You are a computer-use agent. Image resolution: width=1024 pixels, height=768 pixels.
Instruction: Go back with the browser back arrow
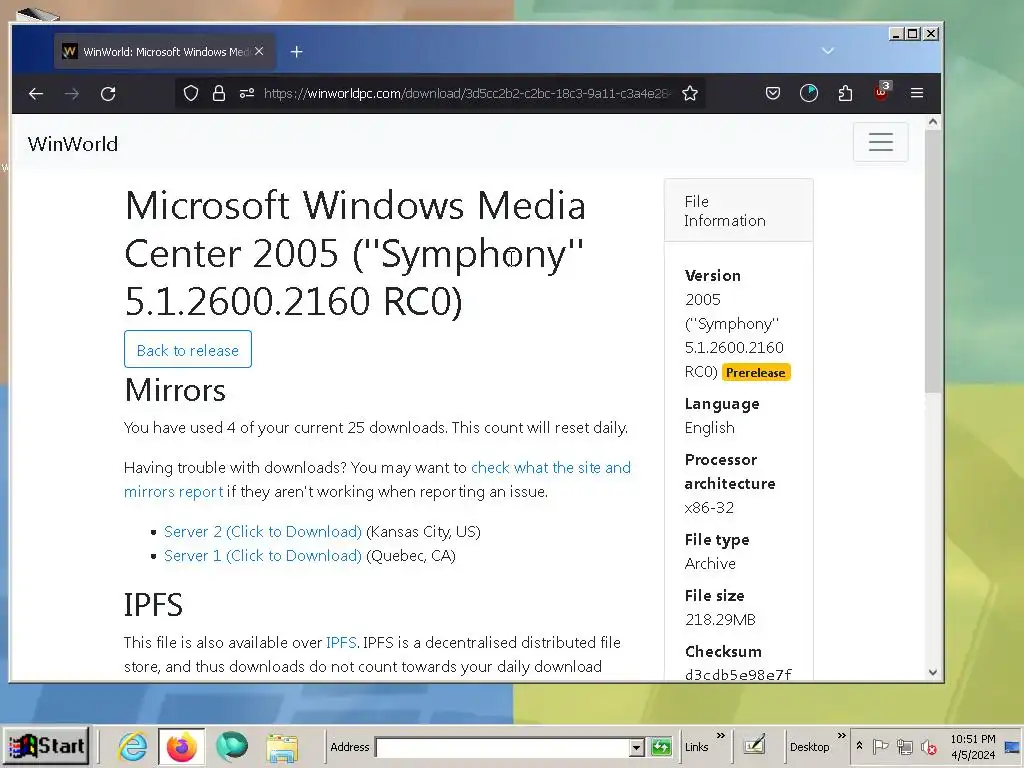coord(36,93)
